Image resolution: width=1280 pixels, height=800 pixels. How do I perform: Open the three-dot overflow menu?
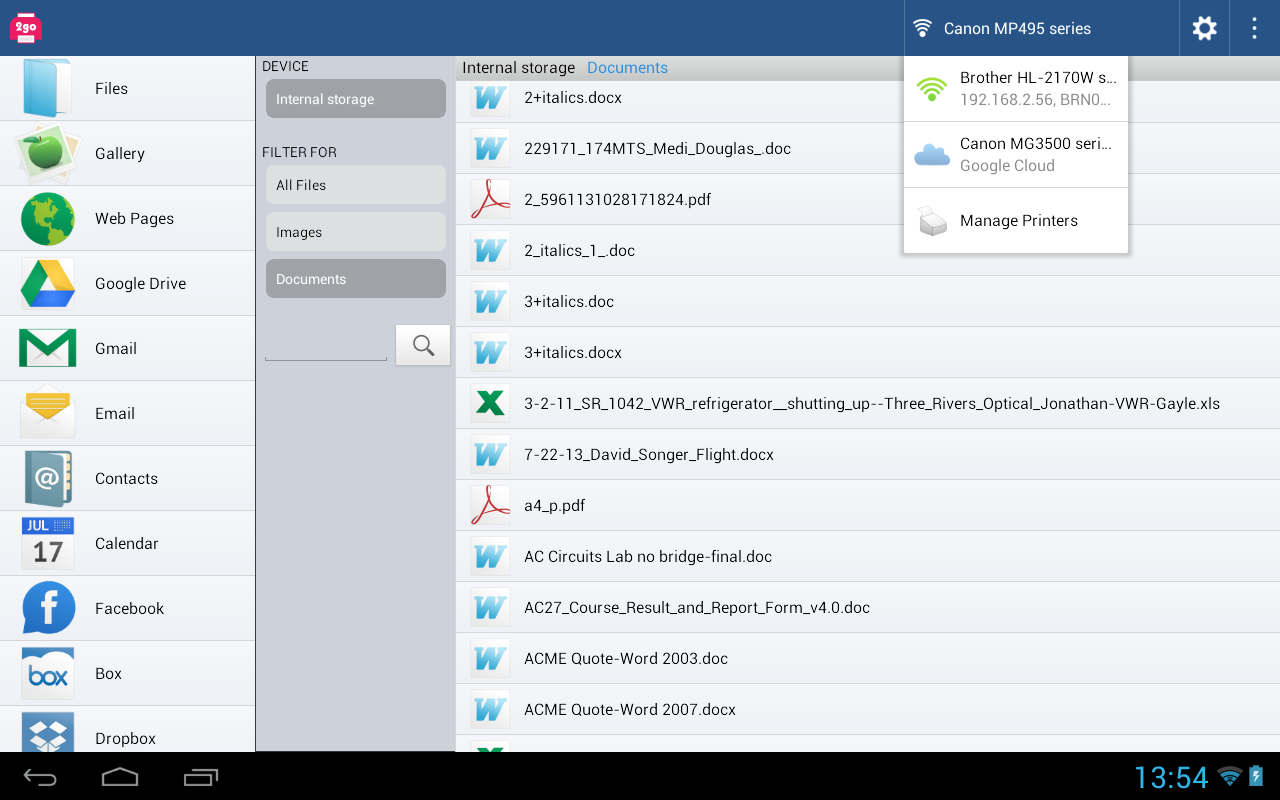click(1254, 28)
